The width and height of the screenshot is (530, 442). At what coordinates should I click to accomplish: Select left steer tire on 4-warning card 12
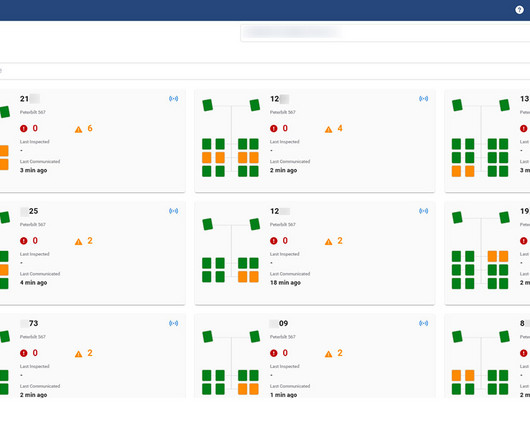[x=208, y=105]
